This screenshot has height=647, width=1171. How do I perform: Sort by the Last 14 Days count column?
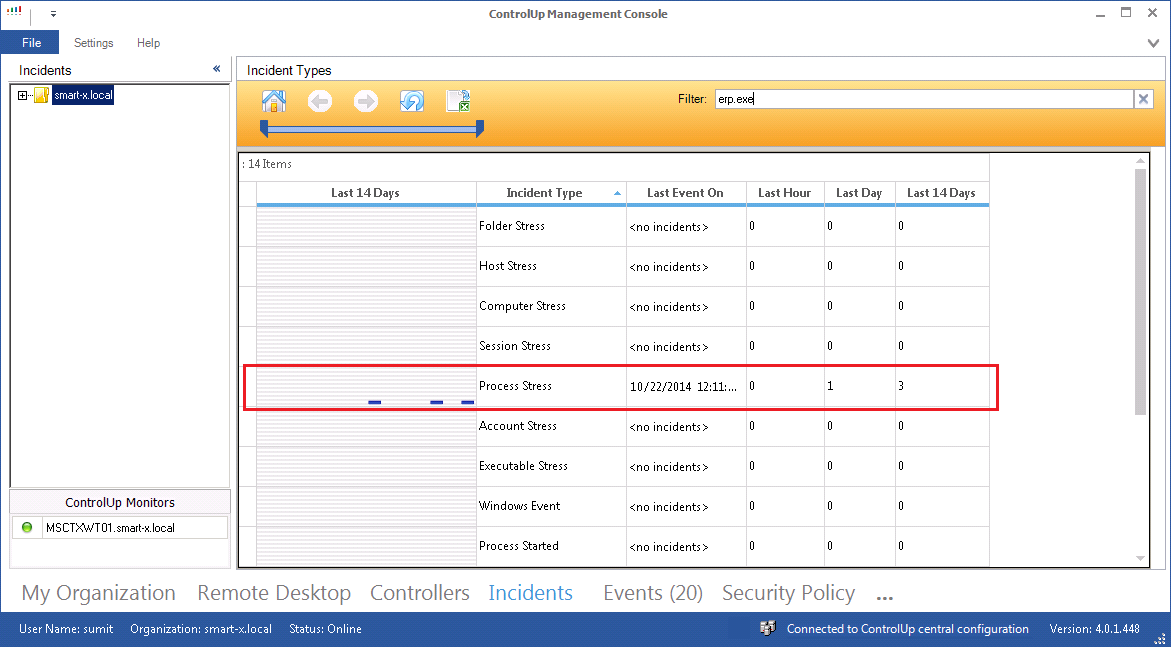(941, 193)
